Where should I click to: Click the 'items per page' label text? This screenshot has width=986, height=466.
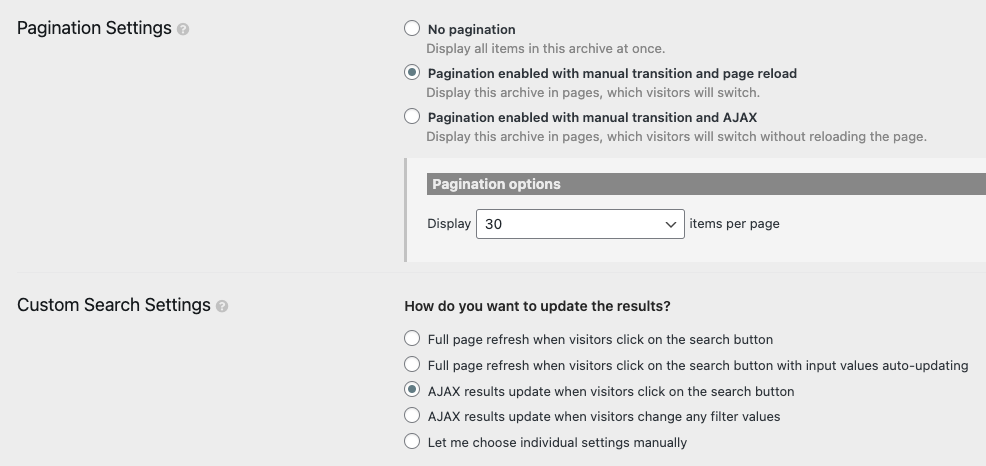tap(734, 224)
